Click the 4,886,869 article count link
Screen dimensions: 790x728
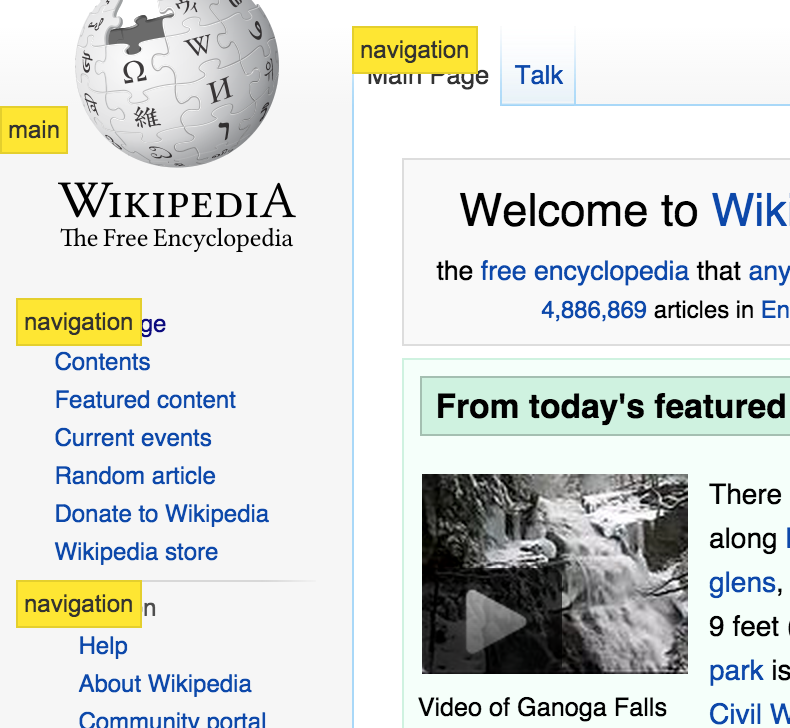[594, 310]
